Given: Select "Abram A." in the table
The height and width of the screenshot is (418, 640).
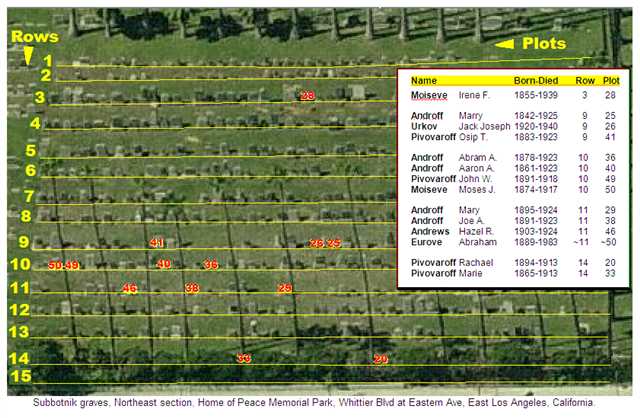Looking at the screenshot, I should pos(478,158).
